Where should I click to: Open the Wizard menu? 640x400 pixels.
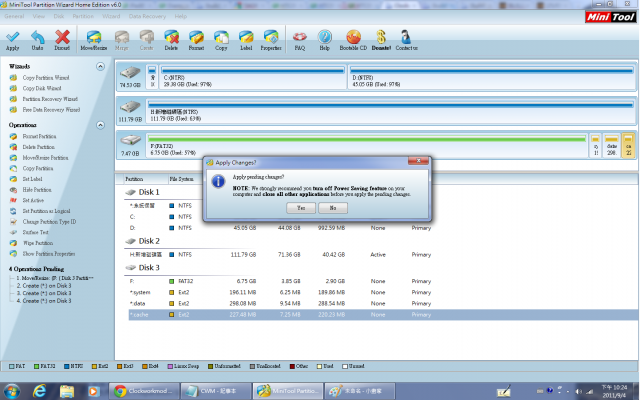(111, 16)
